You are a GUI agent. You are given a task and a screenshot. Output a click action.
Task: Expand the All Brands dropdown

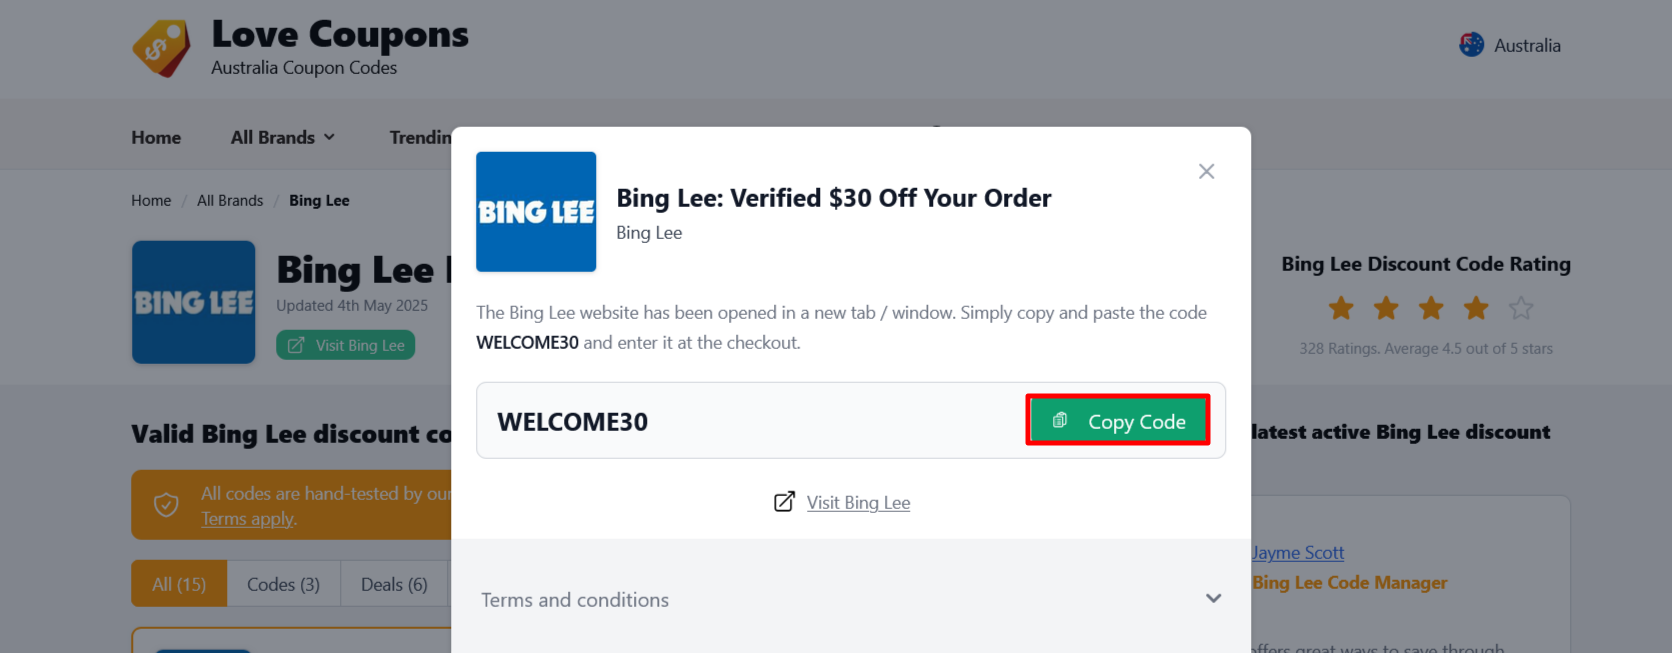click(x=281, y=137)
